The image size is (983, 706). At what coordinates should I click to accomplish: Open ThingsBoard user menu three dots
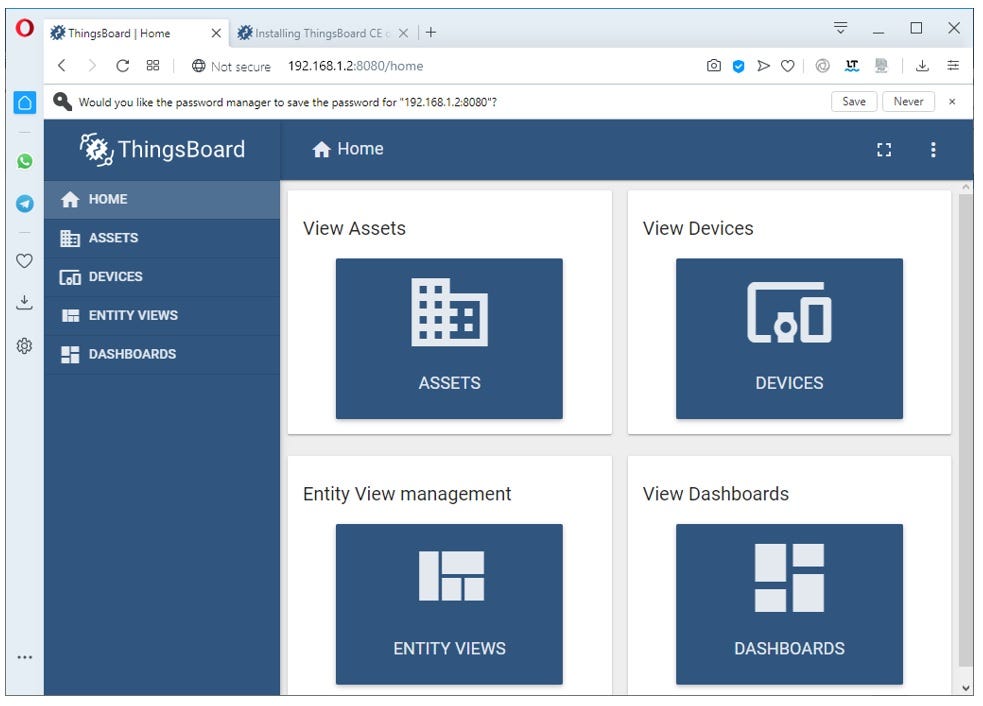pos(933,149)
